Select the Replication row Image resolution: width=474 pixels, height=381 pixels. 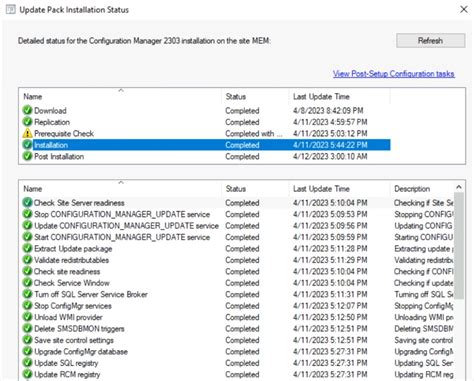point(205,122)
